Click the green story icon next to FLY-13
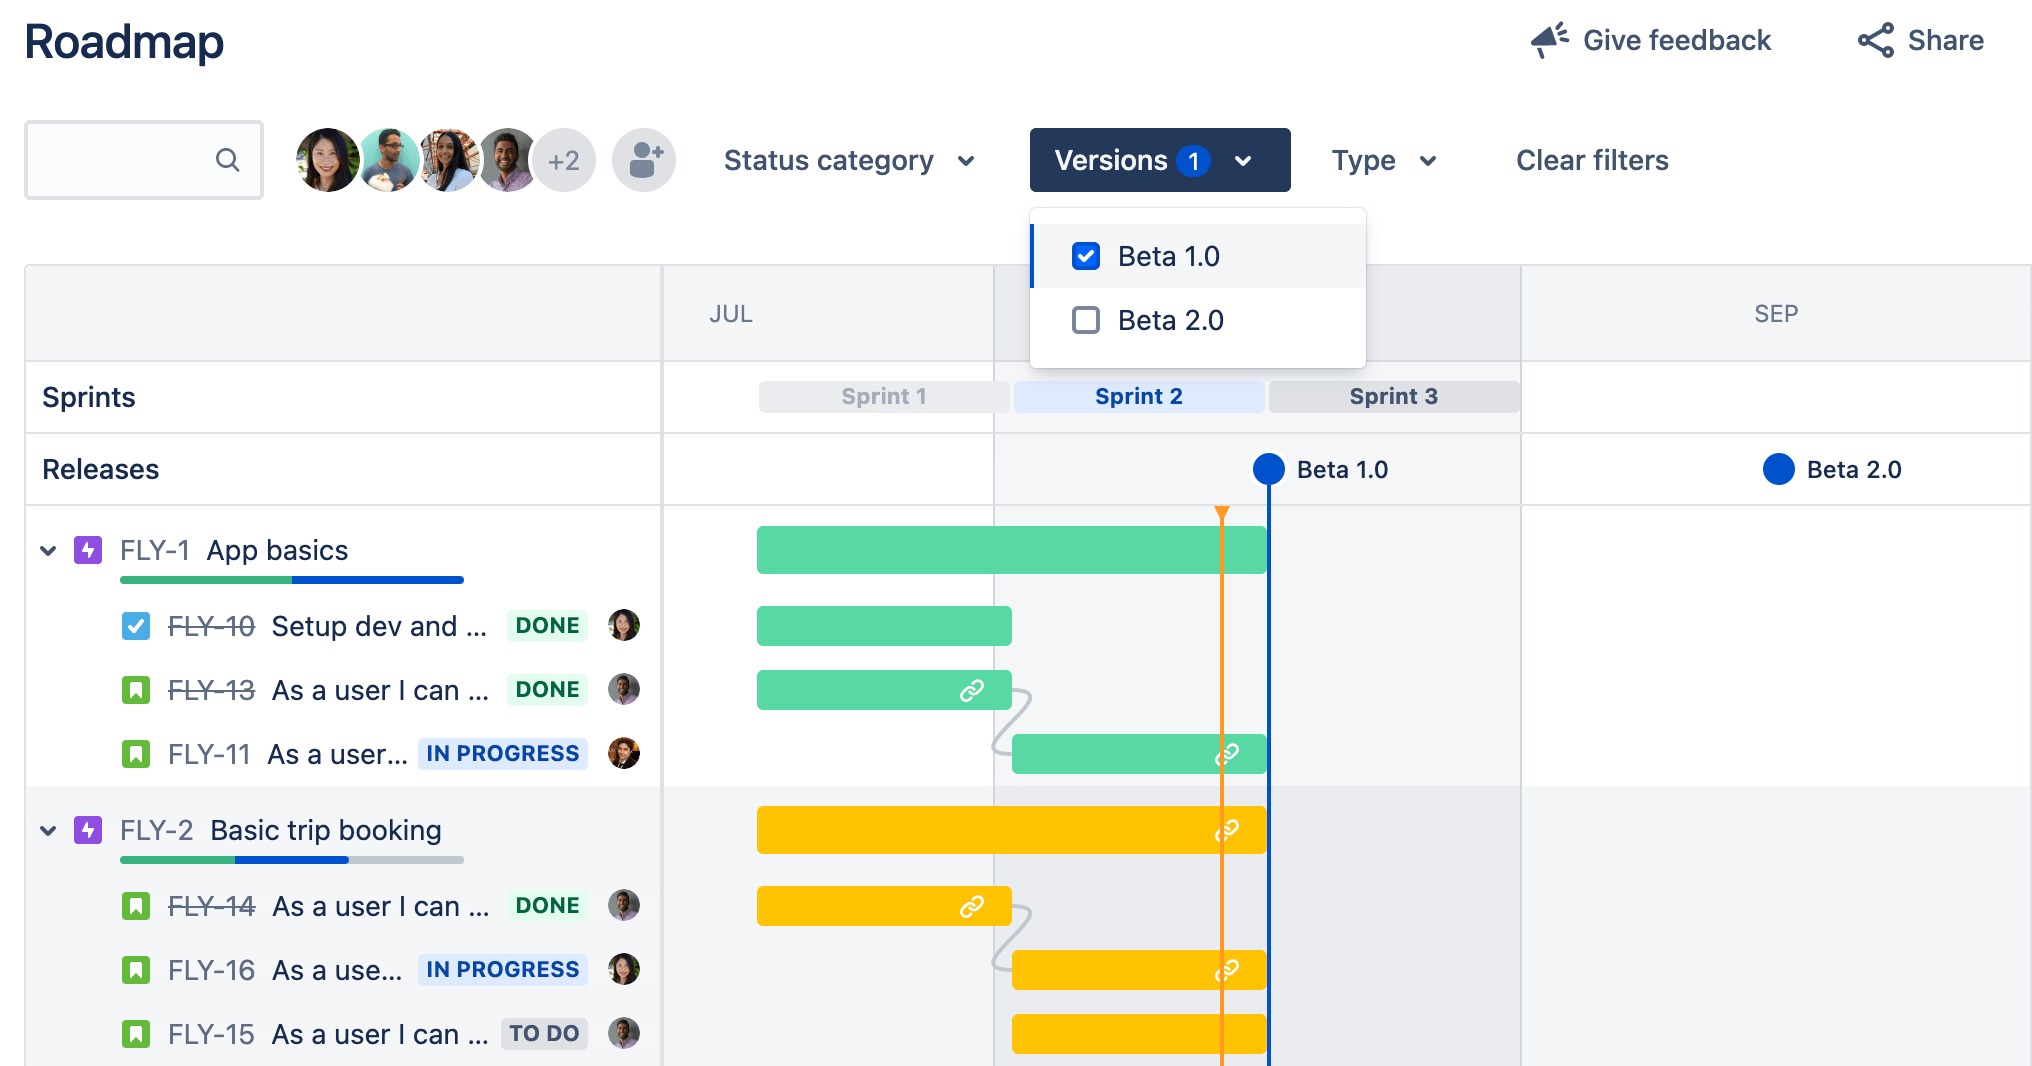The width and height of the screenshot is (2032, 1066). point(135,689)
